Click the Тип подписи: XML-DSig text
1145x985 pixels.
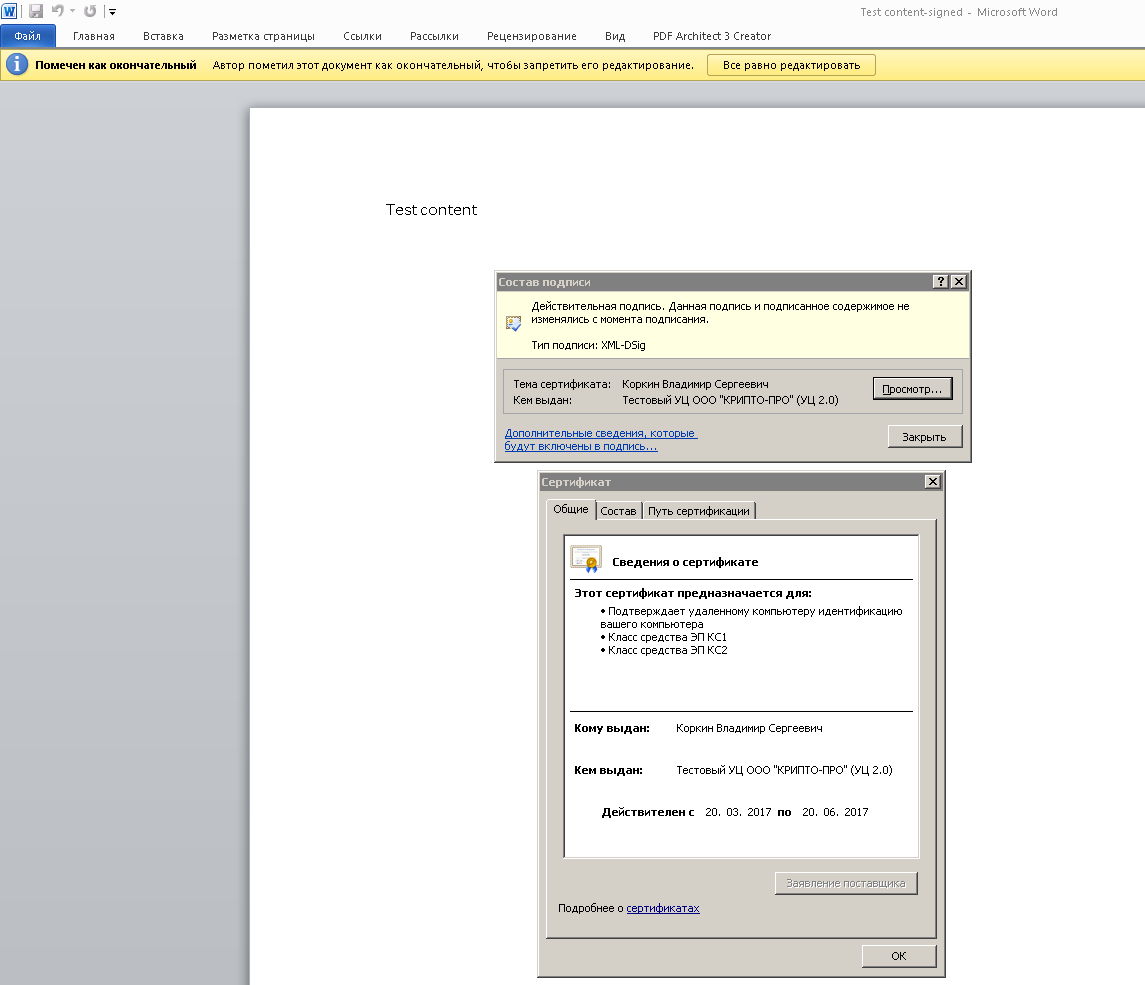pos(589,345)
